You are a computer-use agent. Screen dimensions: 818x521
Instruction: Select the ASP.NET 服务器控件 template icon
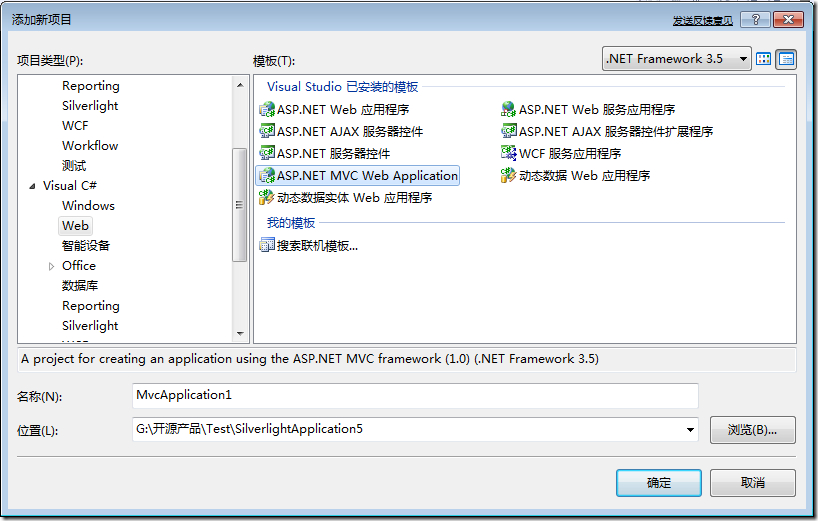tap(267, 153)
